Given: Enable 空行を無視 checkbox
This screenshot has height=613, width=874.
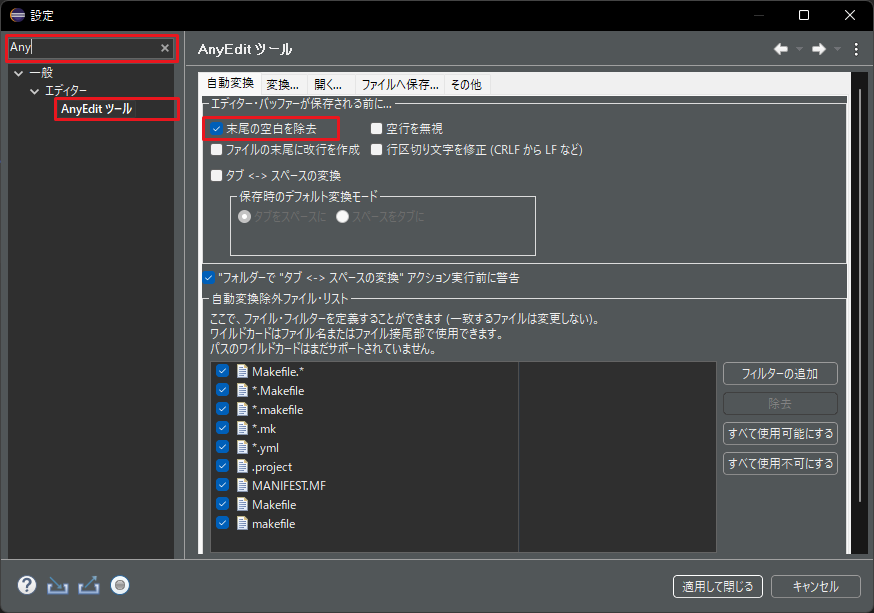Looking at the screenshot, I should point(376,129).
